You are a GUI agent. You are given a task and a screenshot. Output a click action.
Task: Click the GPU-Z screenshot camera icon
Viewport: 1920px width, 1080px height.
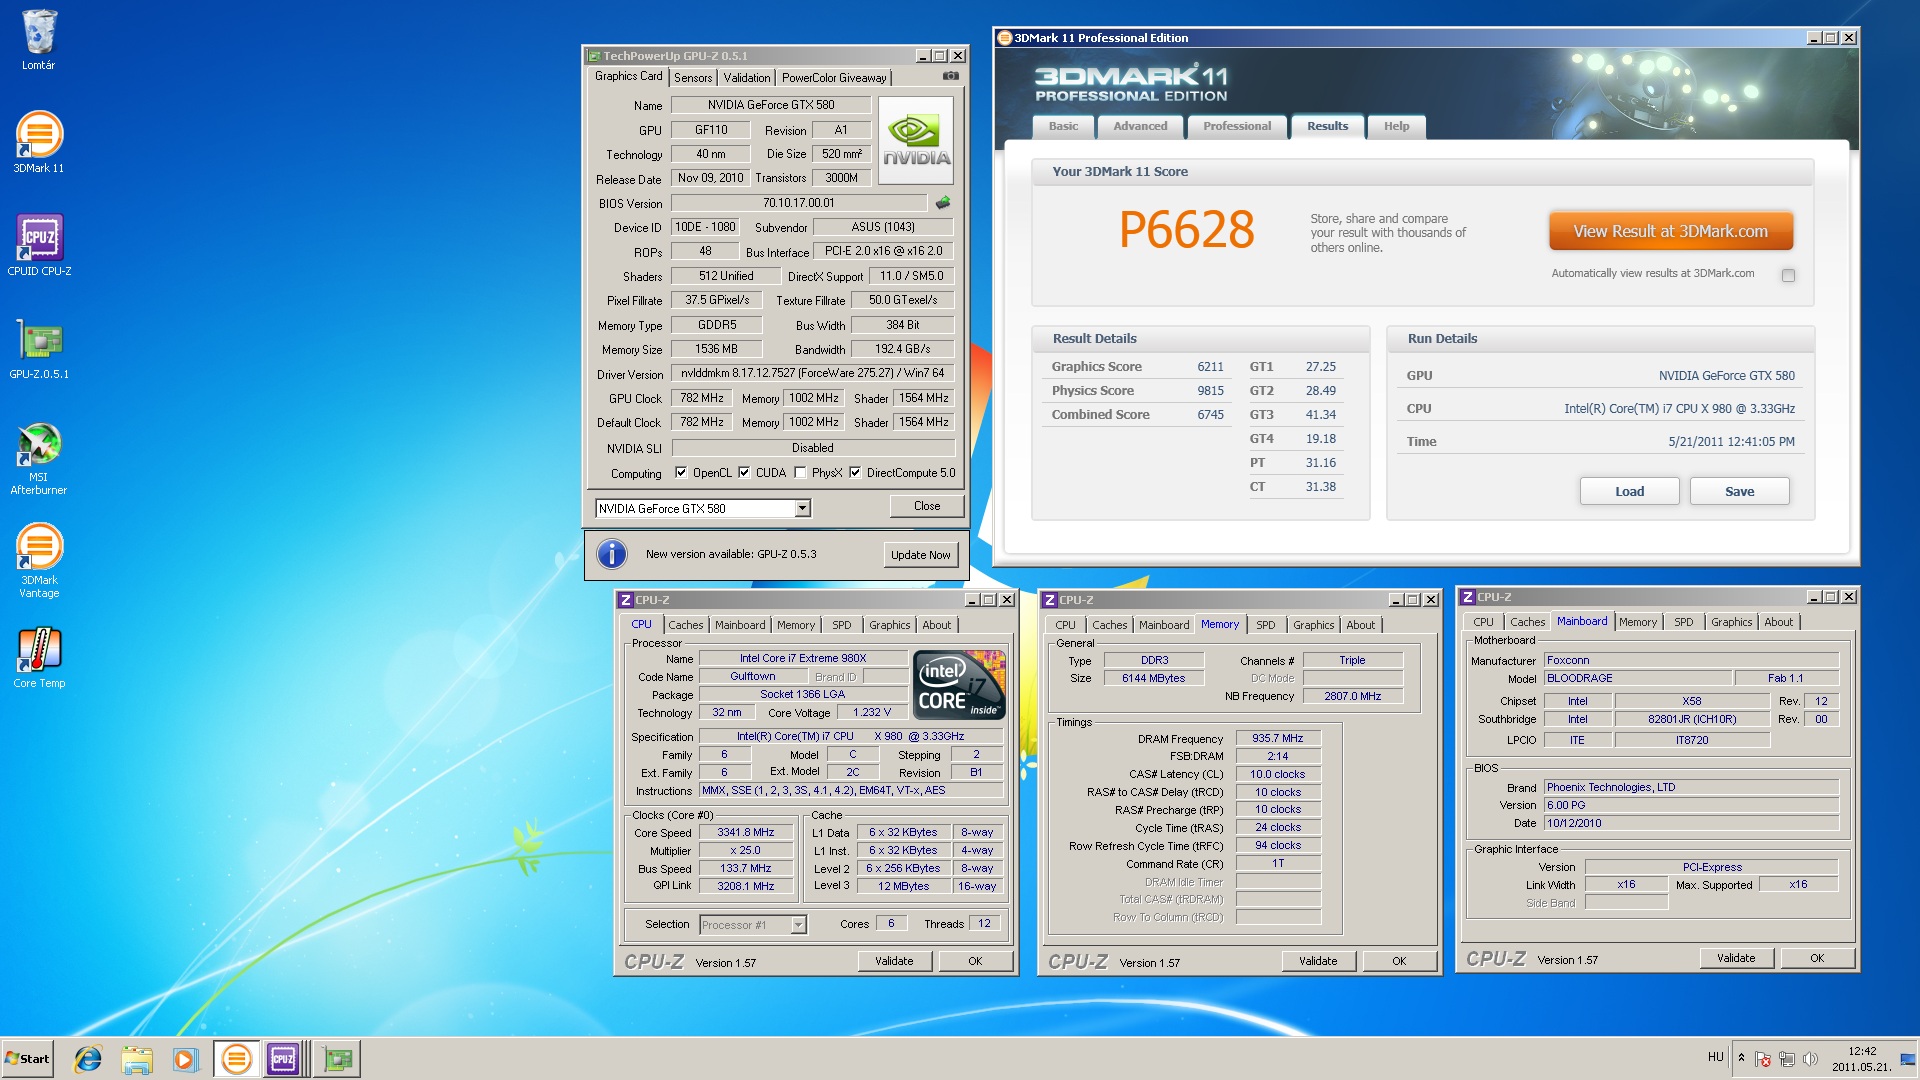[x=950, y=76]
